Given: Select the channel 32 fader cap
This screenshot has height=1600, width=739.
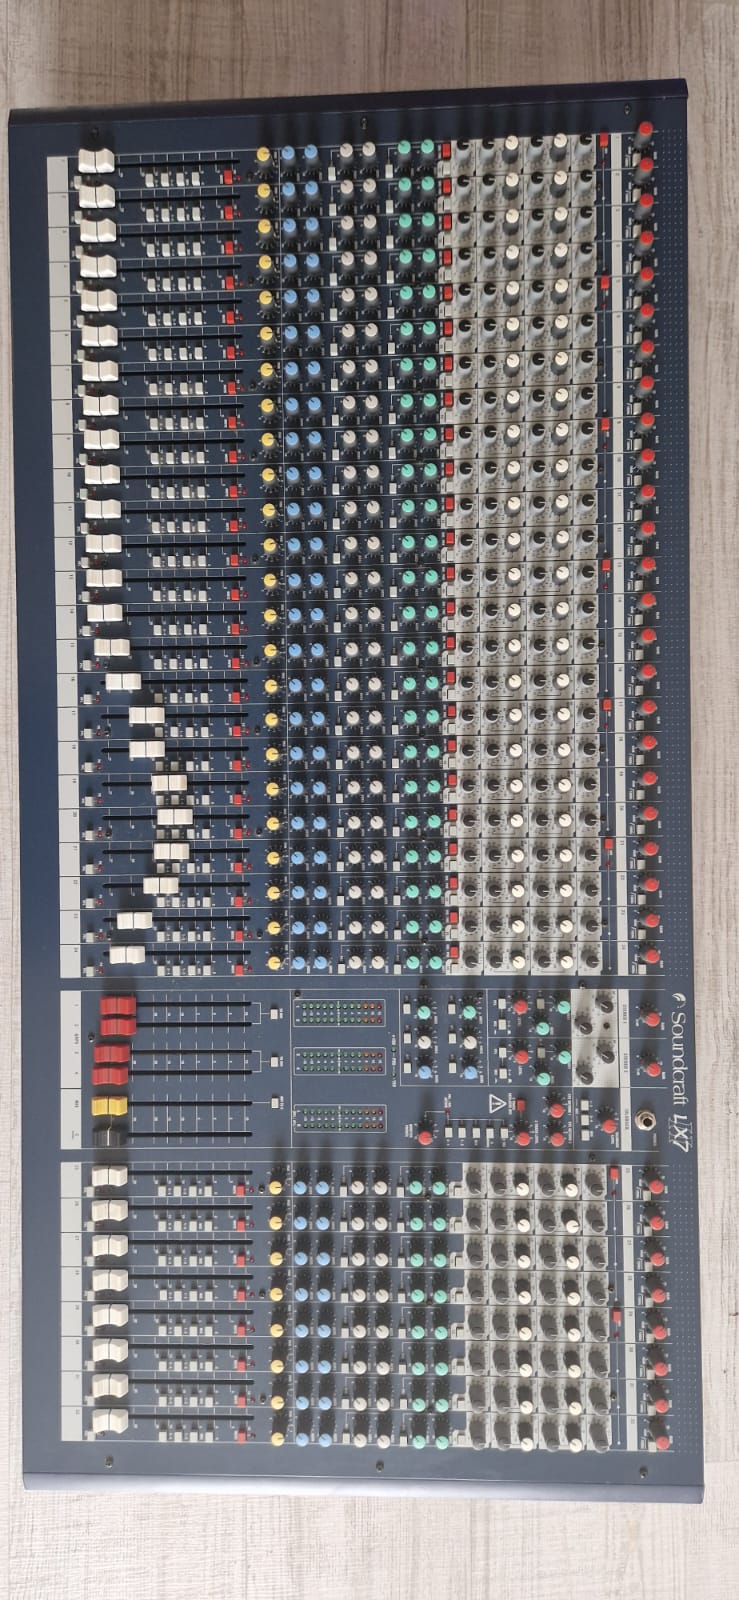Looking at the screenshot, I should click(110, 1421).
